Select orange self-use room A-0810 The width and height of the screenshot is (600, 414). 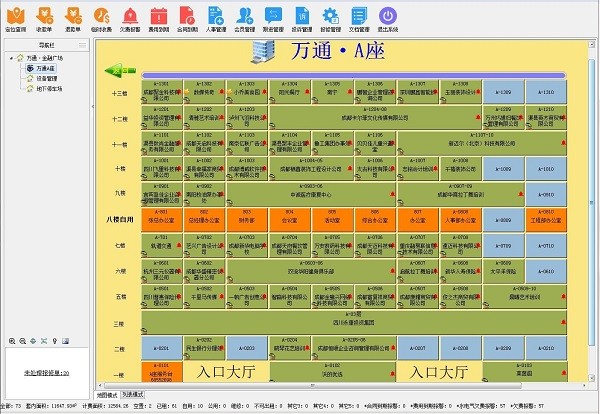[x=546, y=220]
